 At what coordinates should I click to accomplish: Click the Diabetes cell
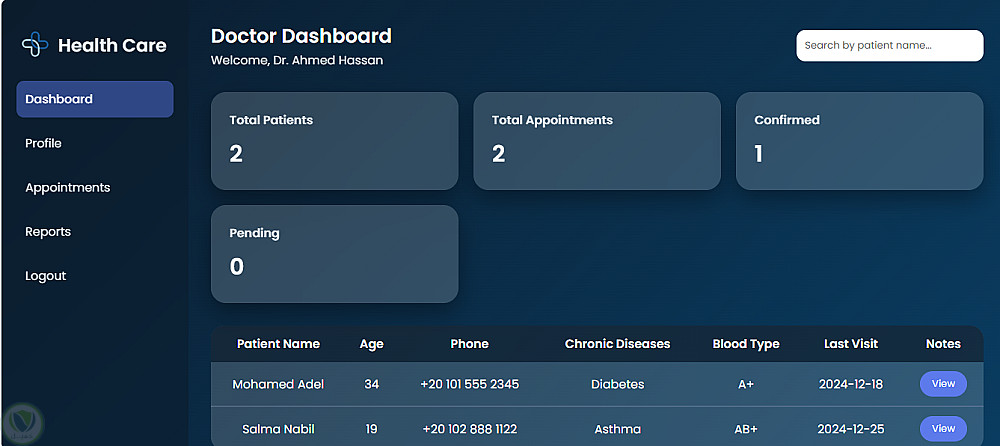pos(617,384)
